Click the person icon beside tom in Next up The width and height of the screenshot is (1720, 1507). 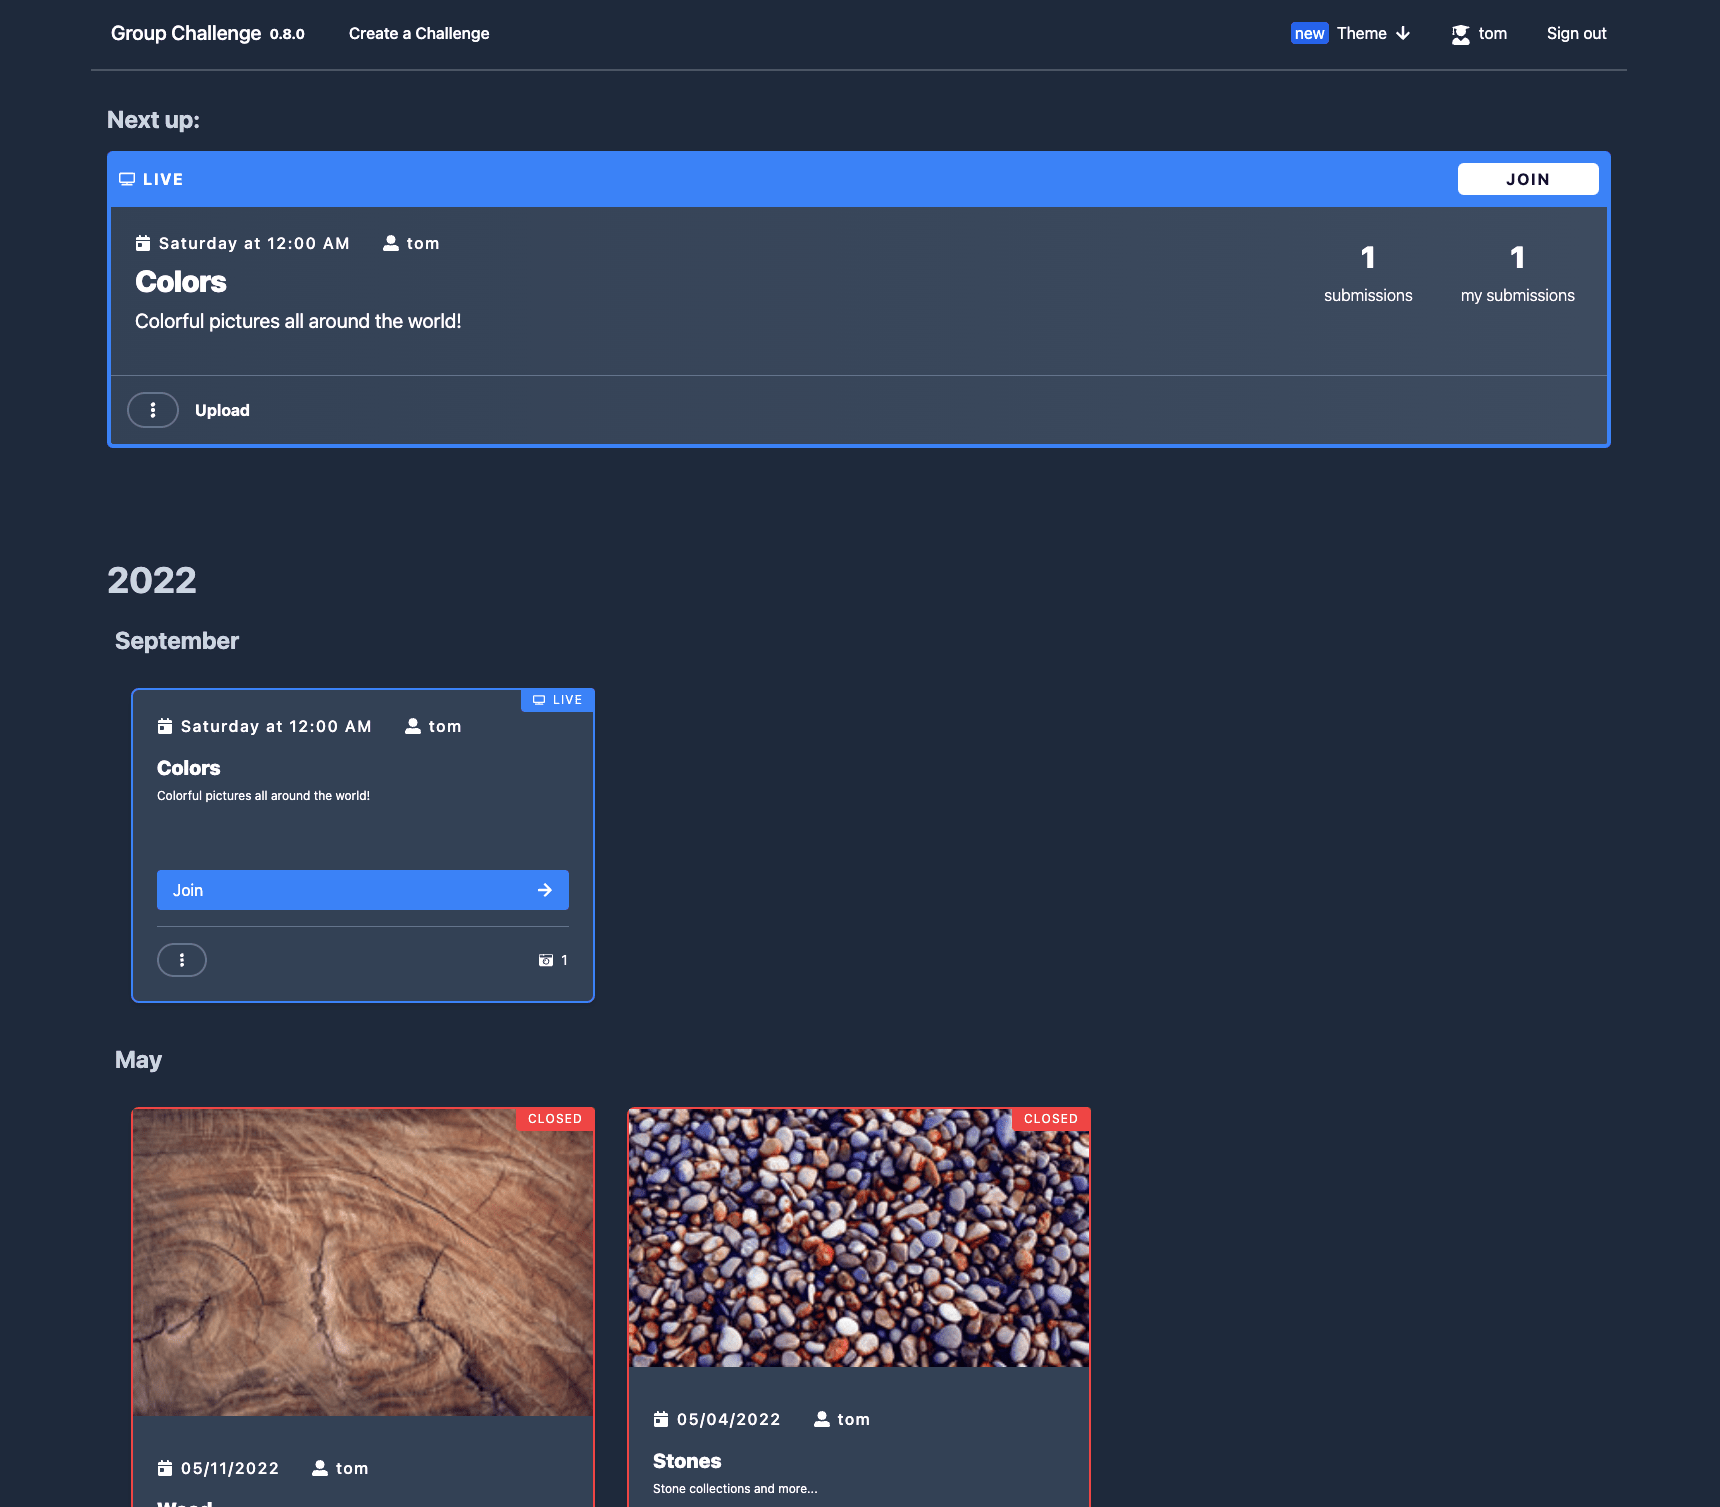pos(391,243)
